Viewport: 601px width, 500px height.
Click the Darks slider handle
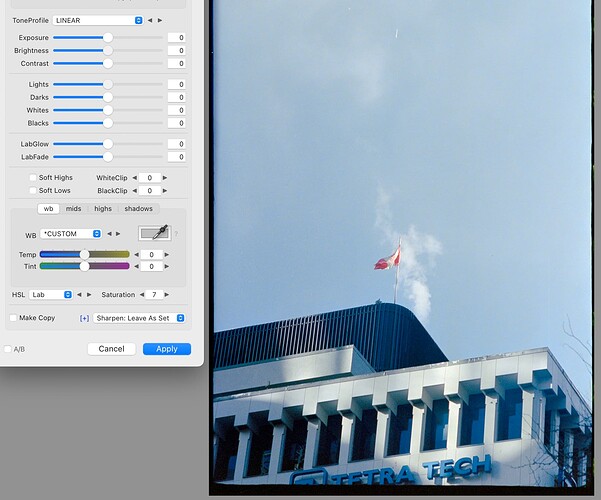[x=108, y=97]
